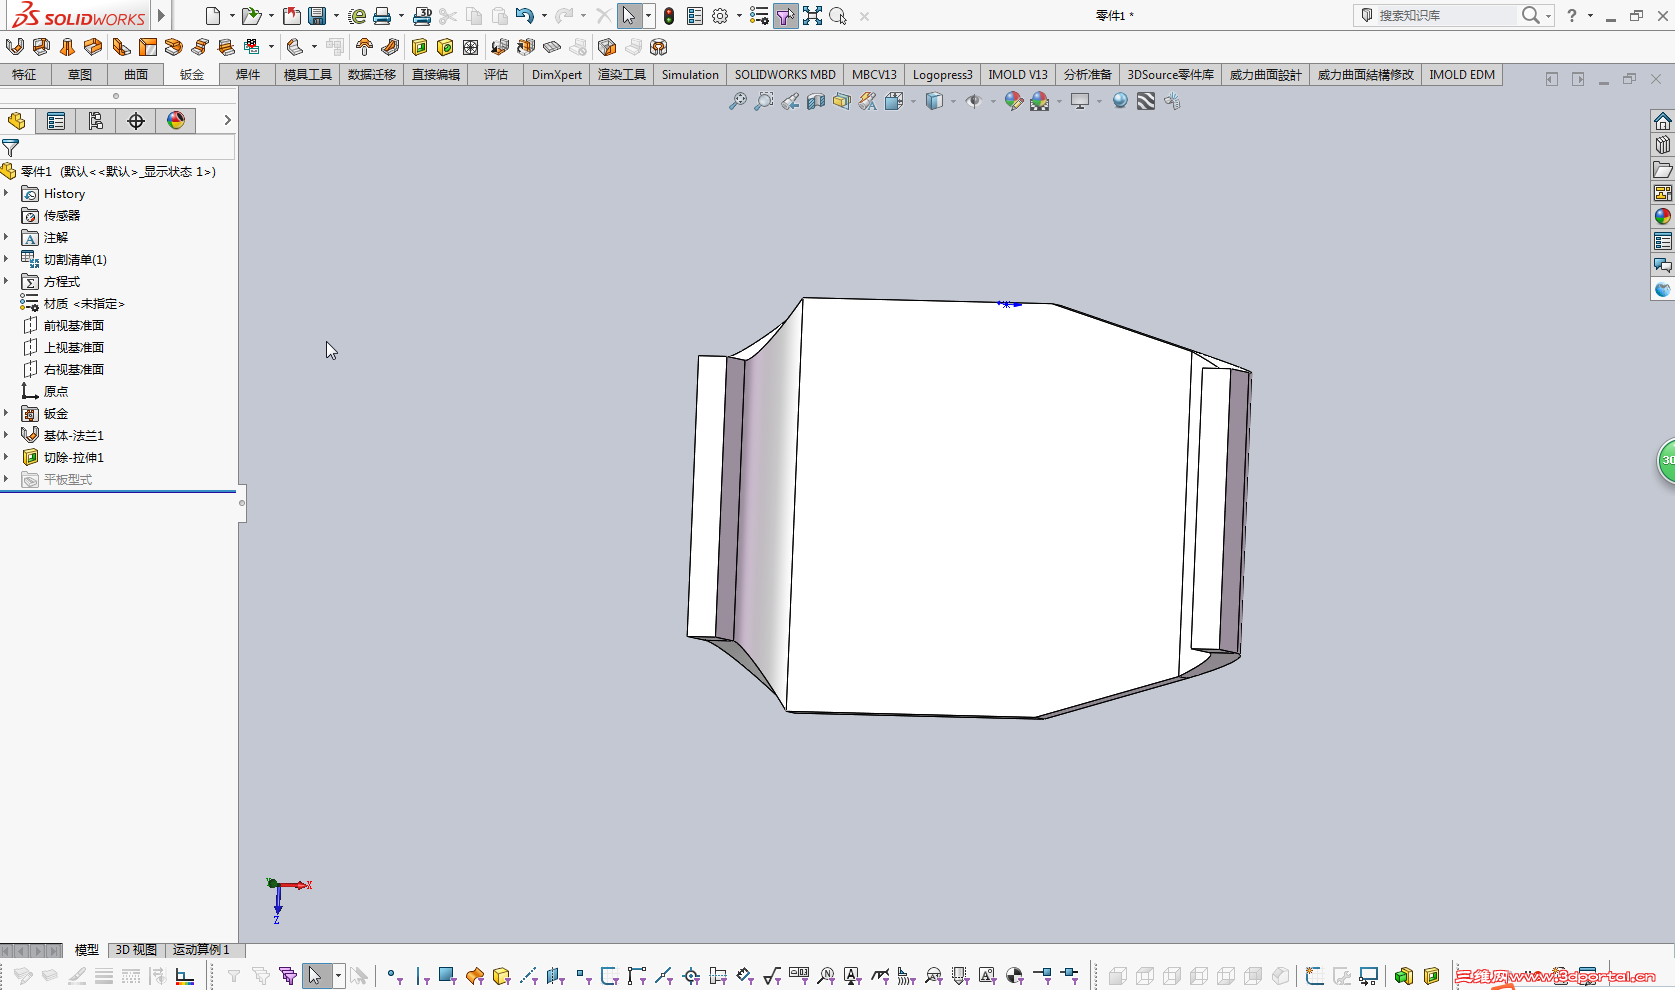
Task: Toggle the filter faces icon in bottom toolbar
Action: 448,976
